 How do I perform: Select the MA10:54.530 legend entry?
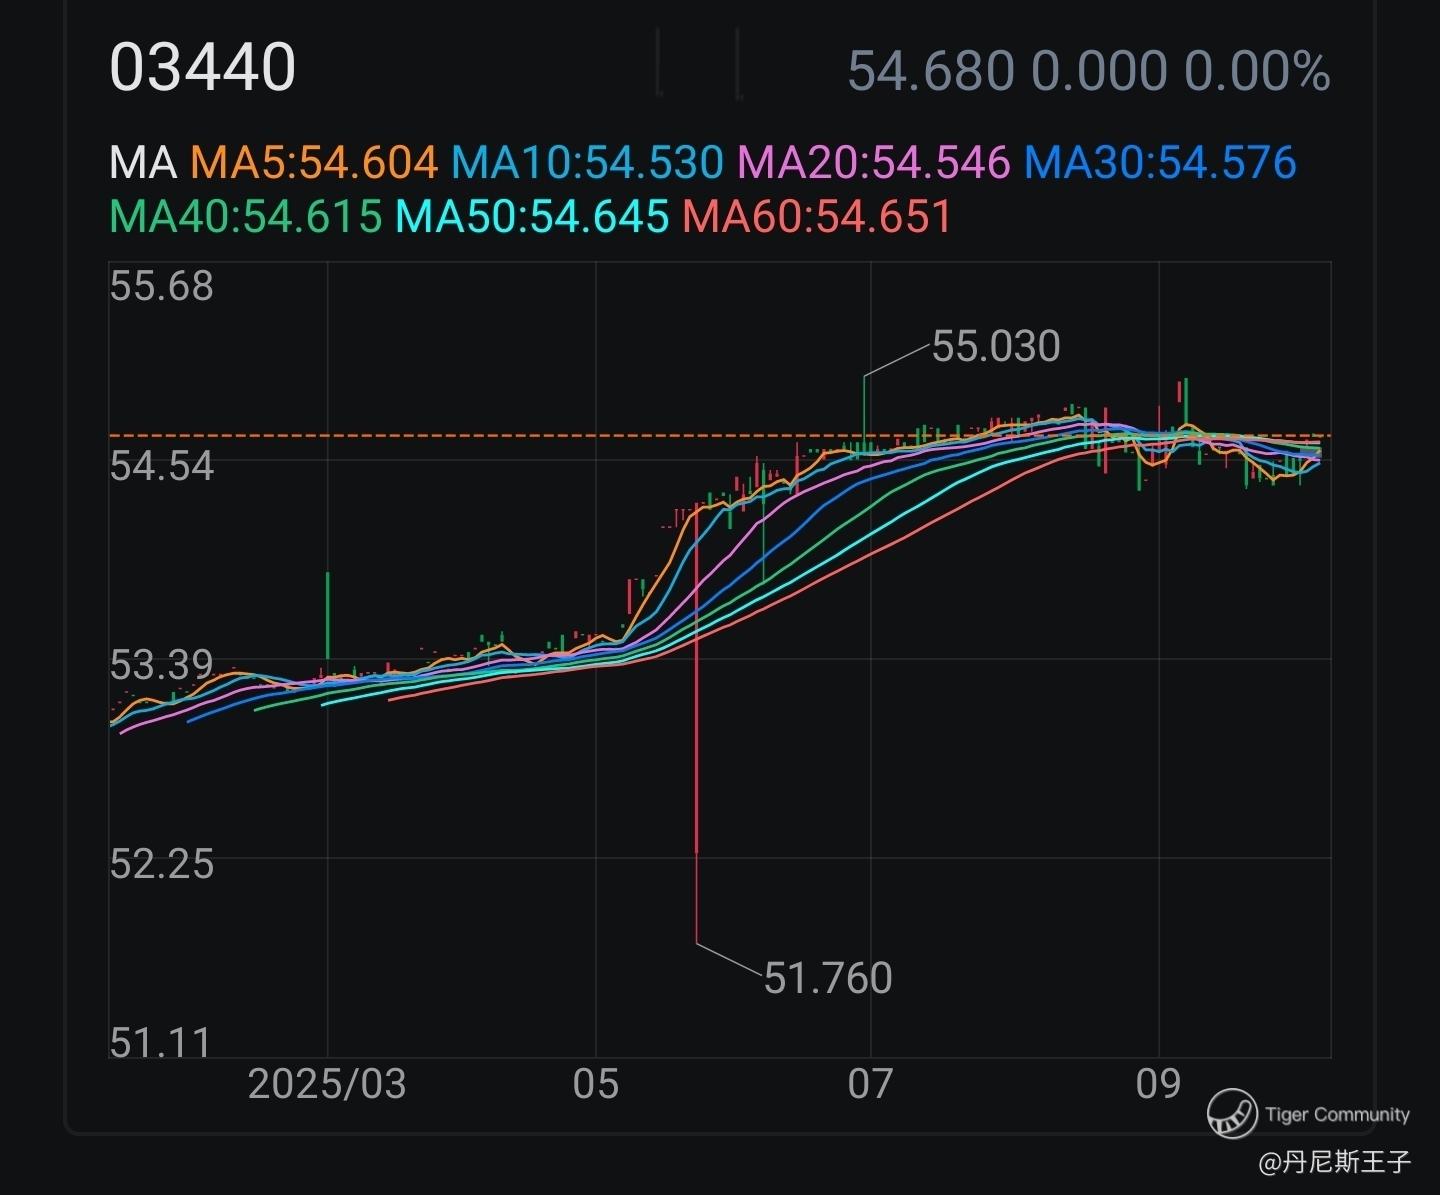(x=587, y=162)
